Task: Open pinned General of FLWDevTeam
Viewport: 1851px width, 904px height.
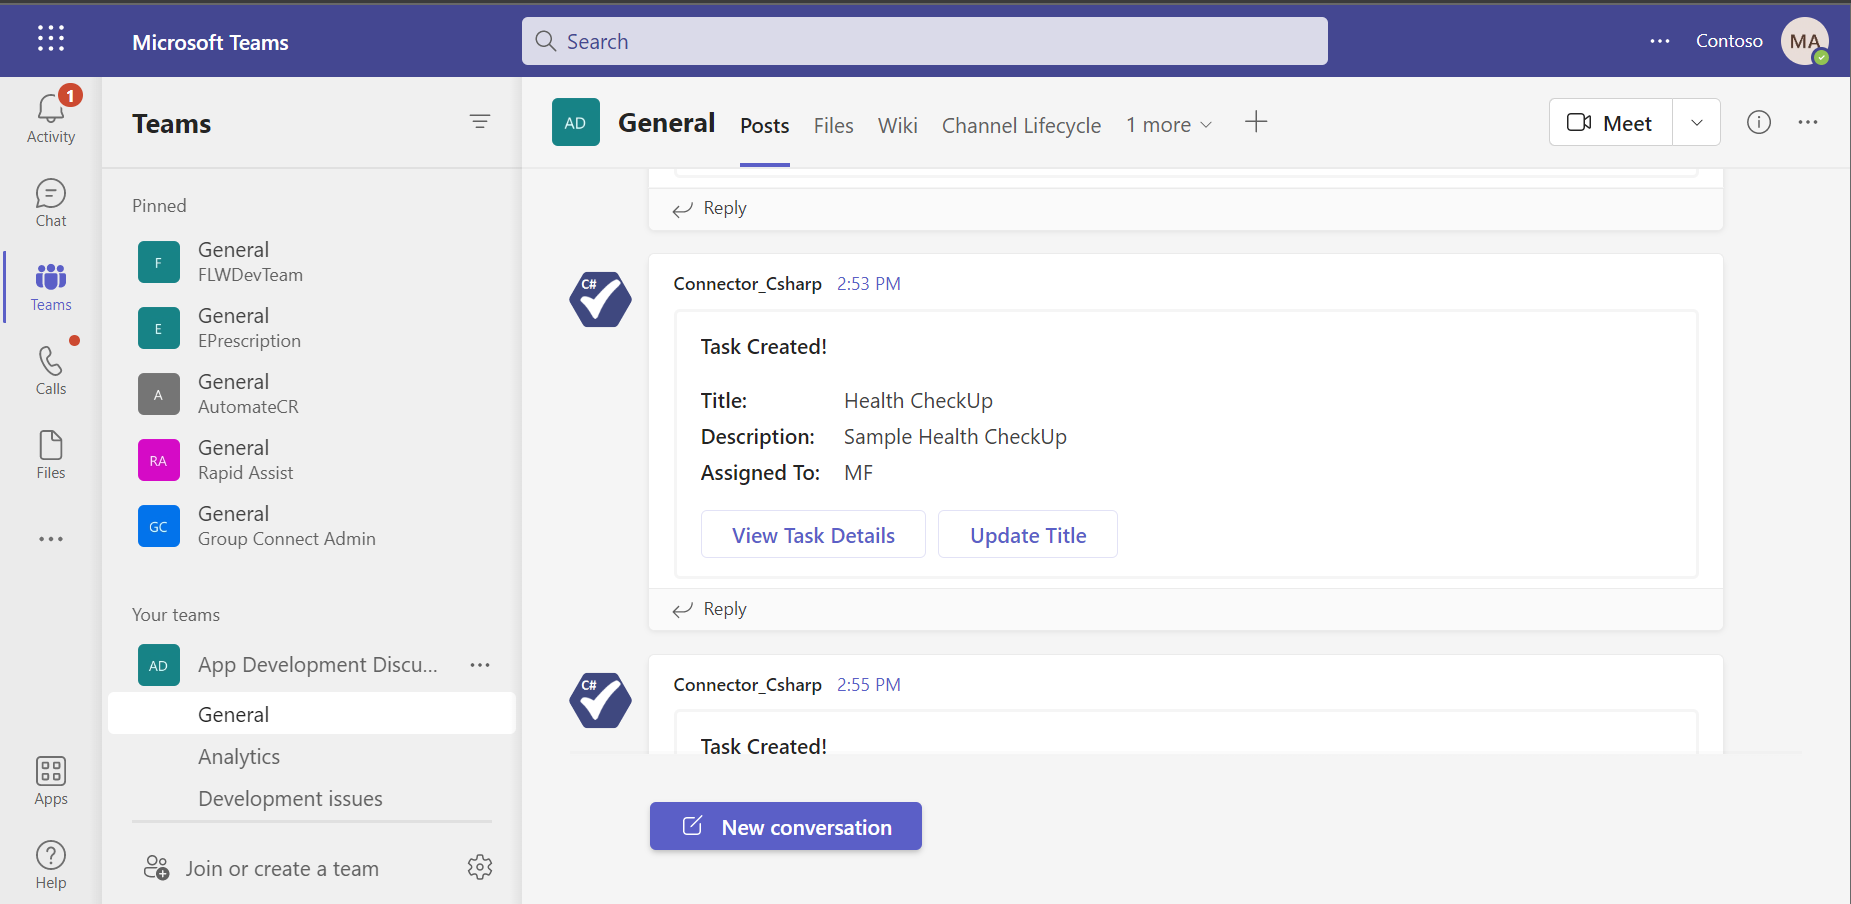Action: 312,262
